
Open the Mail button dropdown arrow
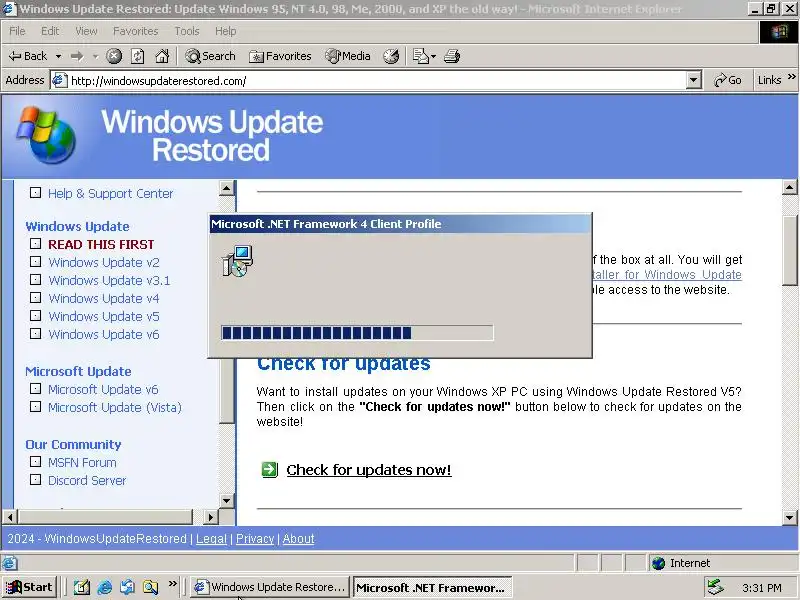point(433,56)
